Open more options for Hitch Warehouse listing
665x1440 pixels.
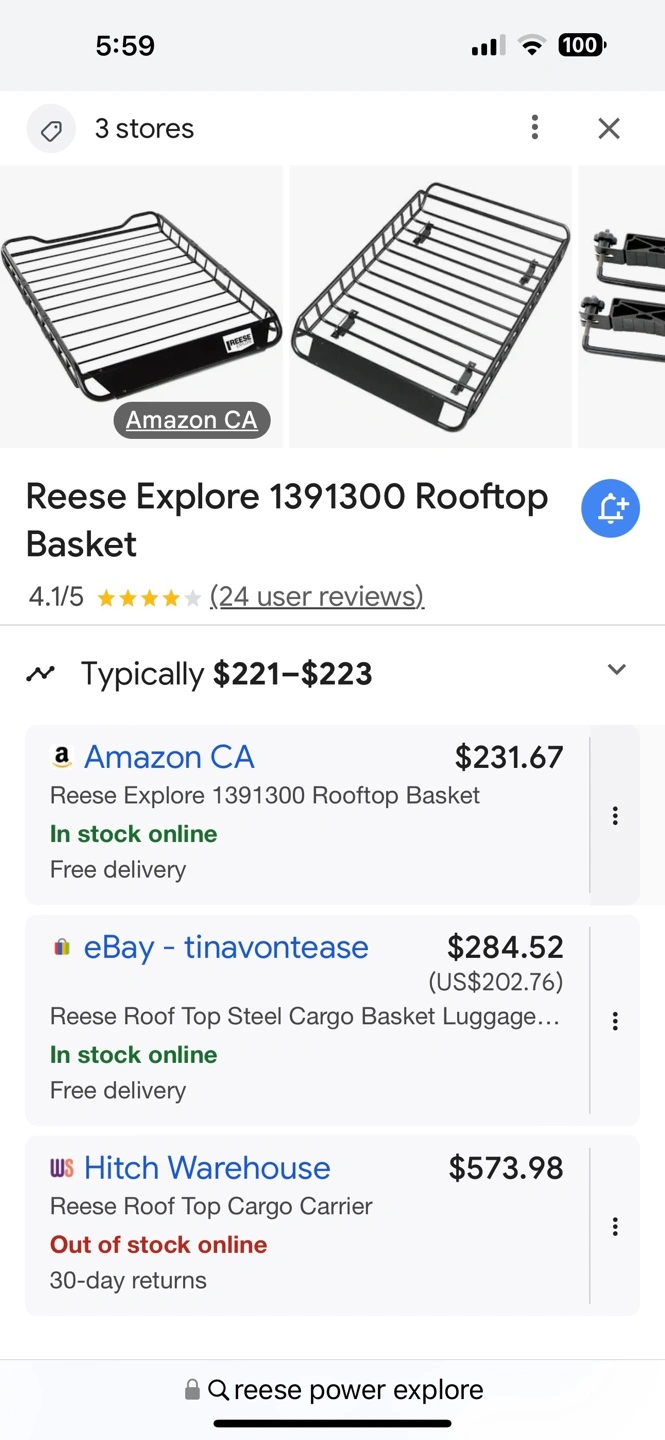[615, 1226]
